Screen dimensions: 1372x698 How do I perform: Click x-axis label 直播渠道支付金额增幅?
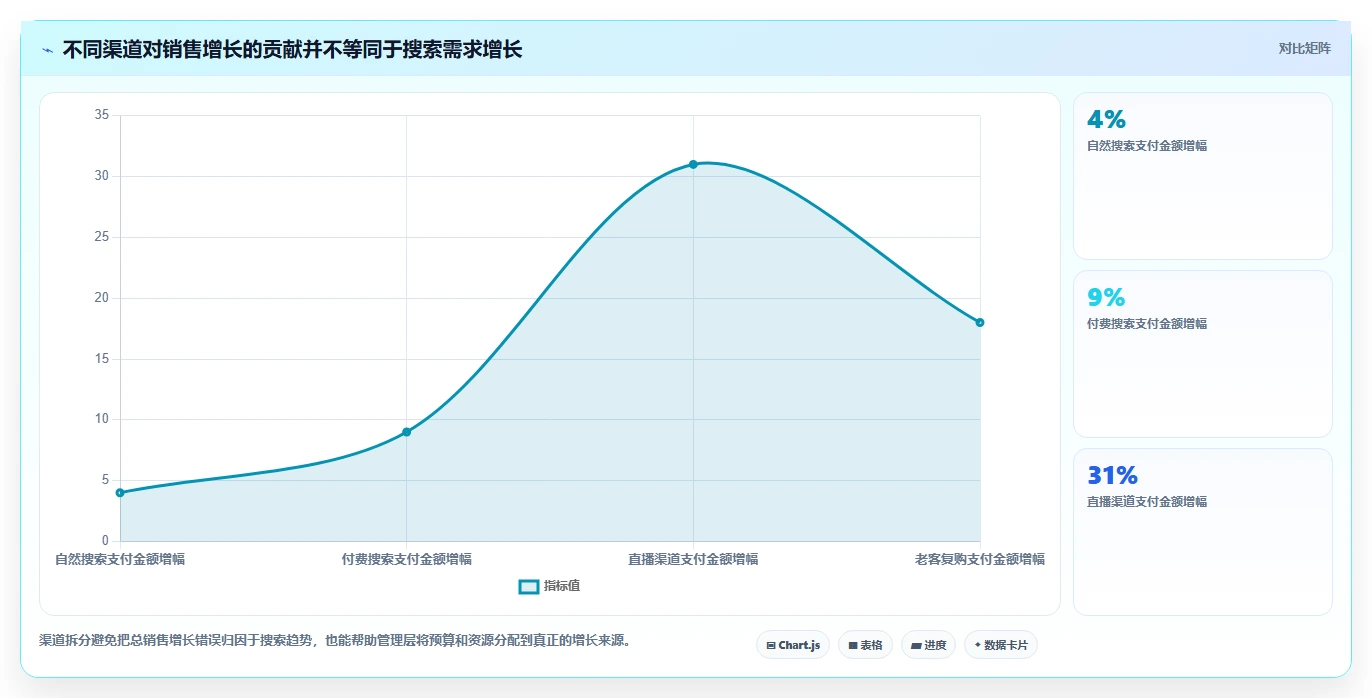tap(693, 559)
